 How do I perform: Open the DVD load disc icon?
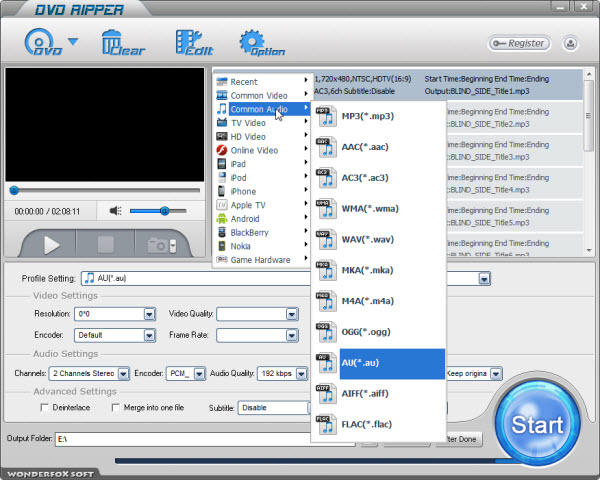pyautogui.click(x=42, y=42)
